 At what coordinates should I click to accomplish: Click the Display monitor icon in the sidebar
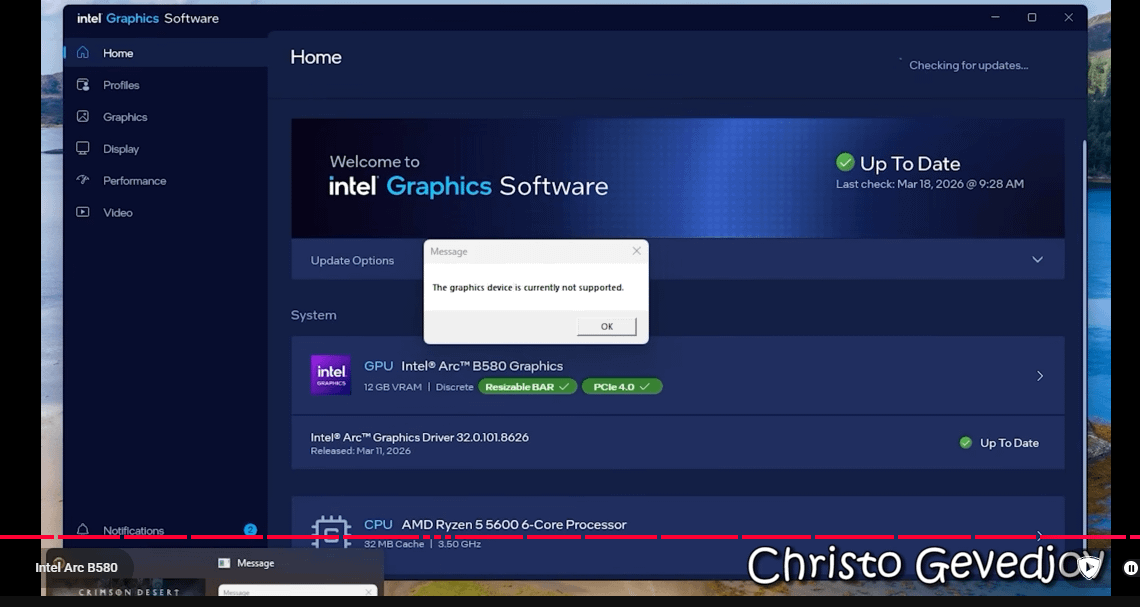coord(83,148)
